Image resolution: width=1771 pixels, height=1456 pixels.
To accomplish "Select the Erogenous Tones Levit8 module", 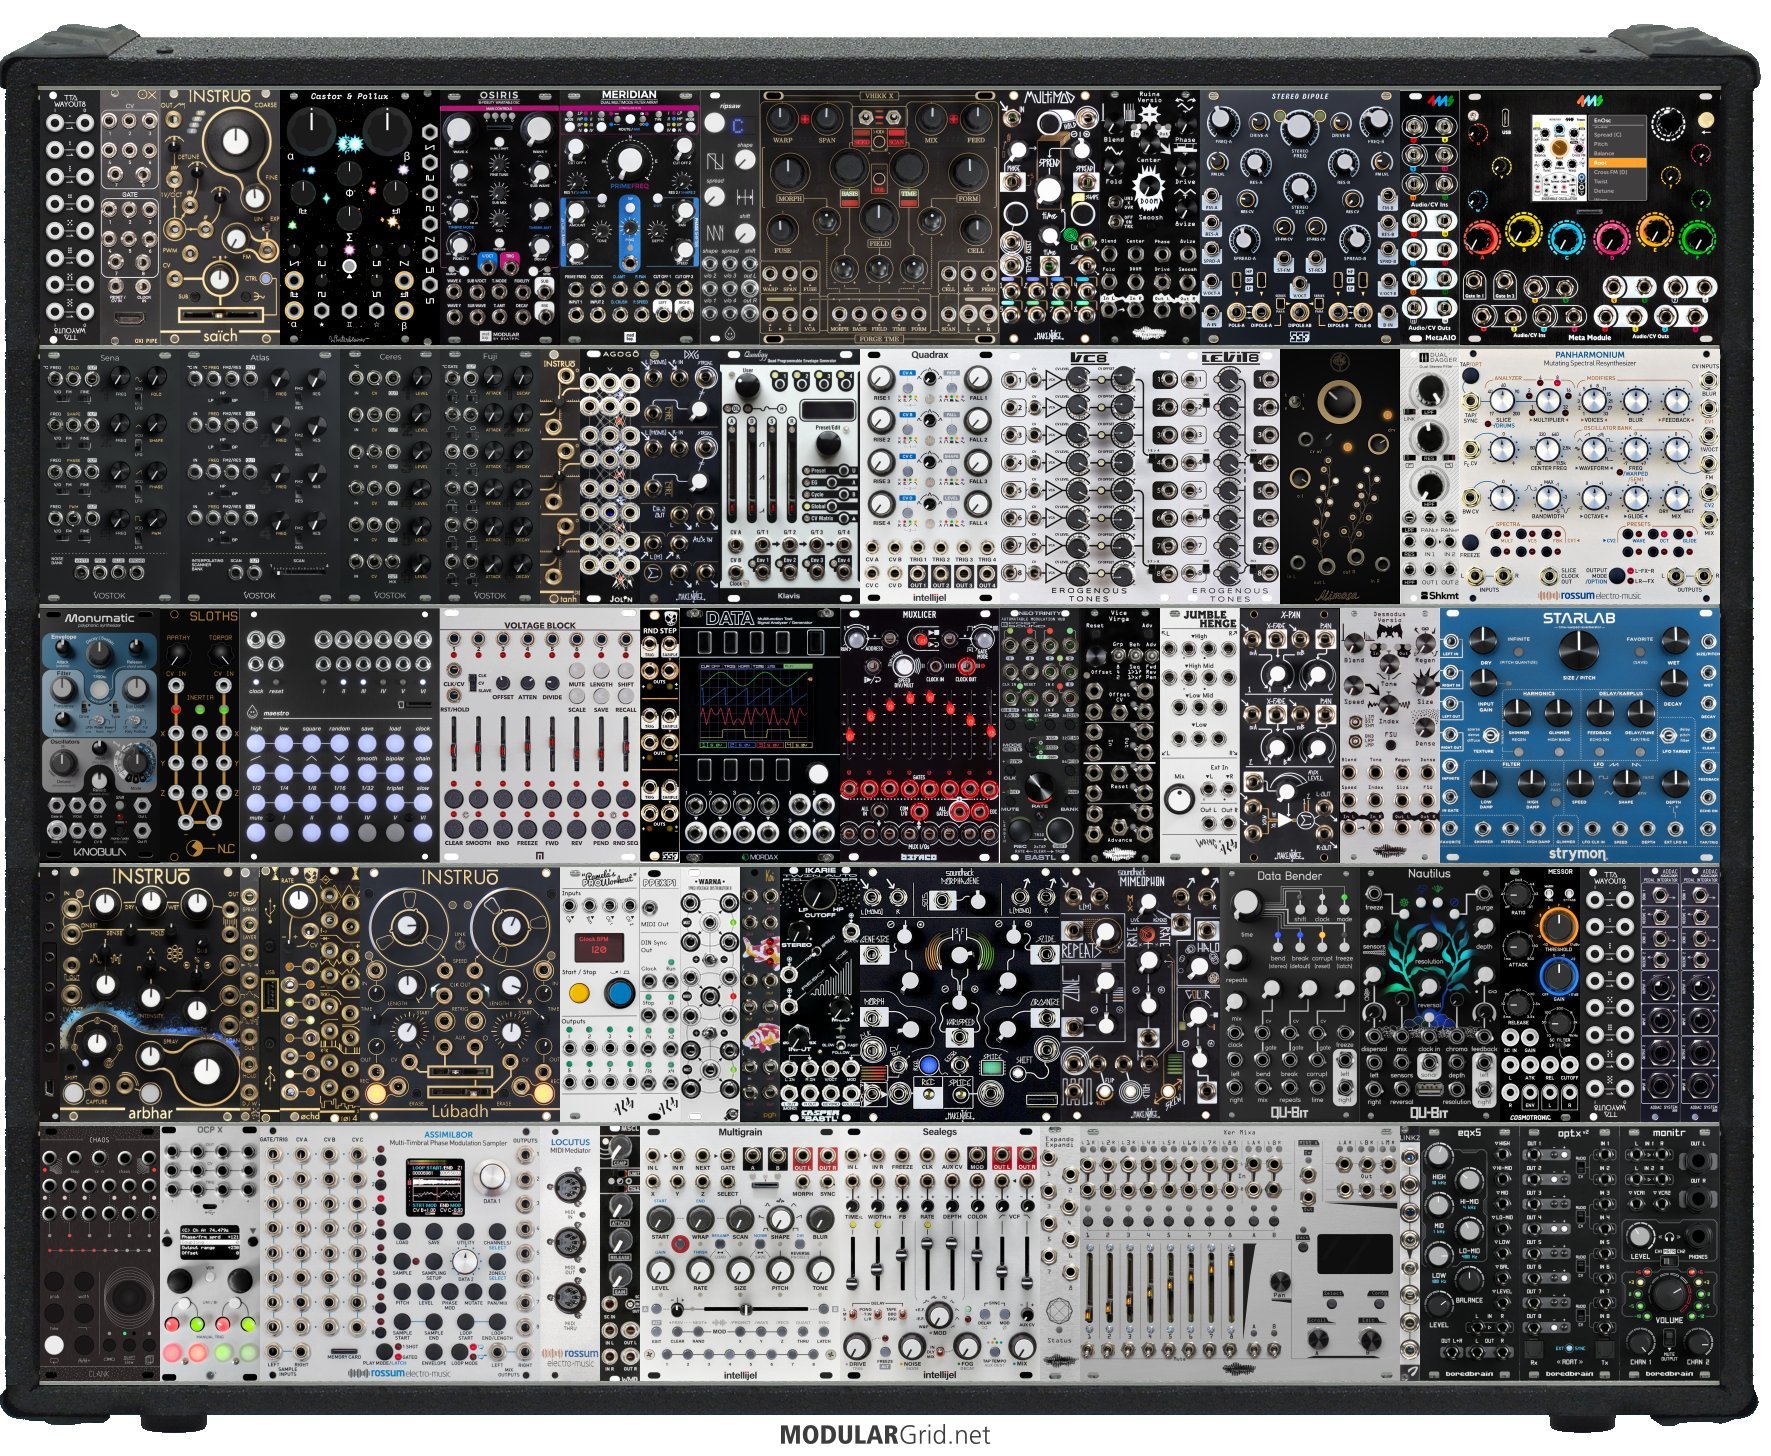I will [1215, 476].
